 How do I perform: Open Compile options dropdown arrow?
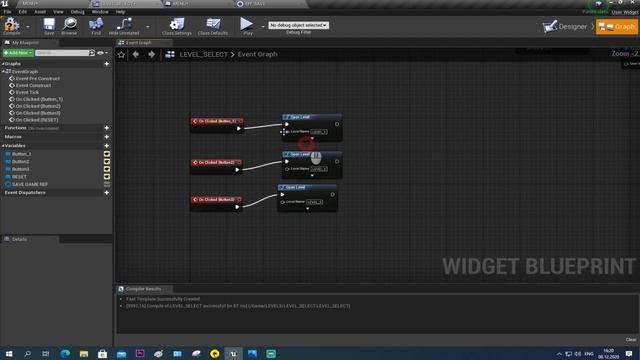(x=28, y=27)
